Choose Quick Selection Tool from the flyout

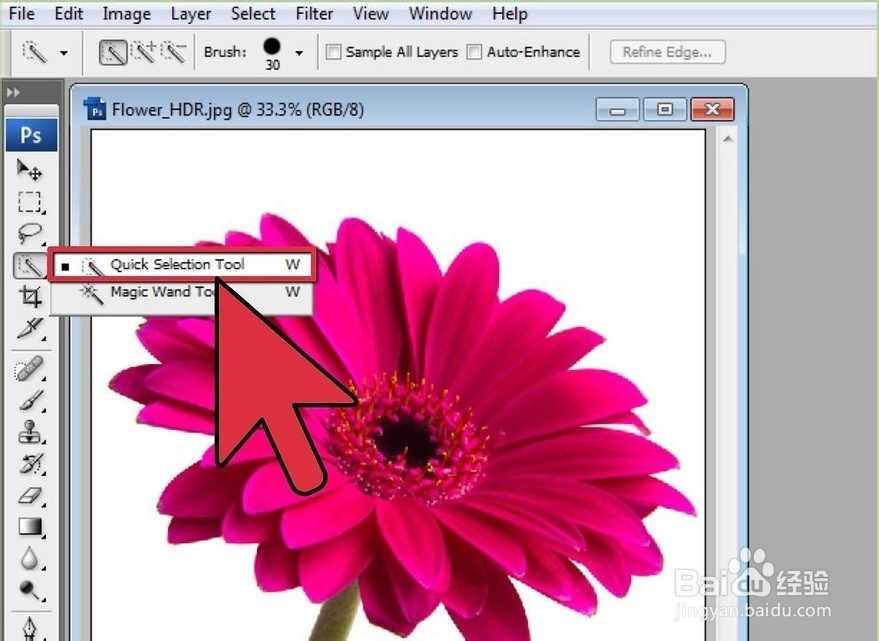[x=181, y=265]
